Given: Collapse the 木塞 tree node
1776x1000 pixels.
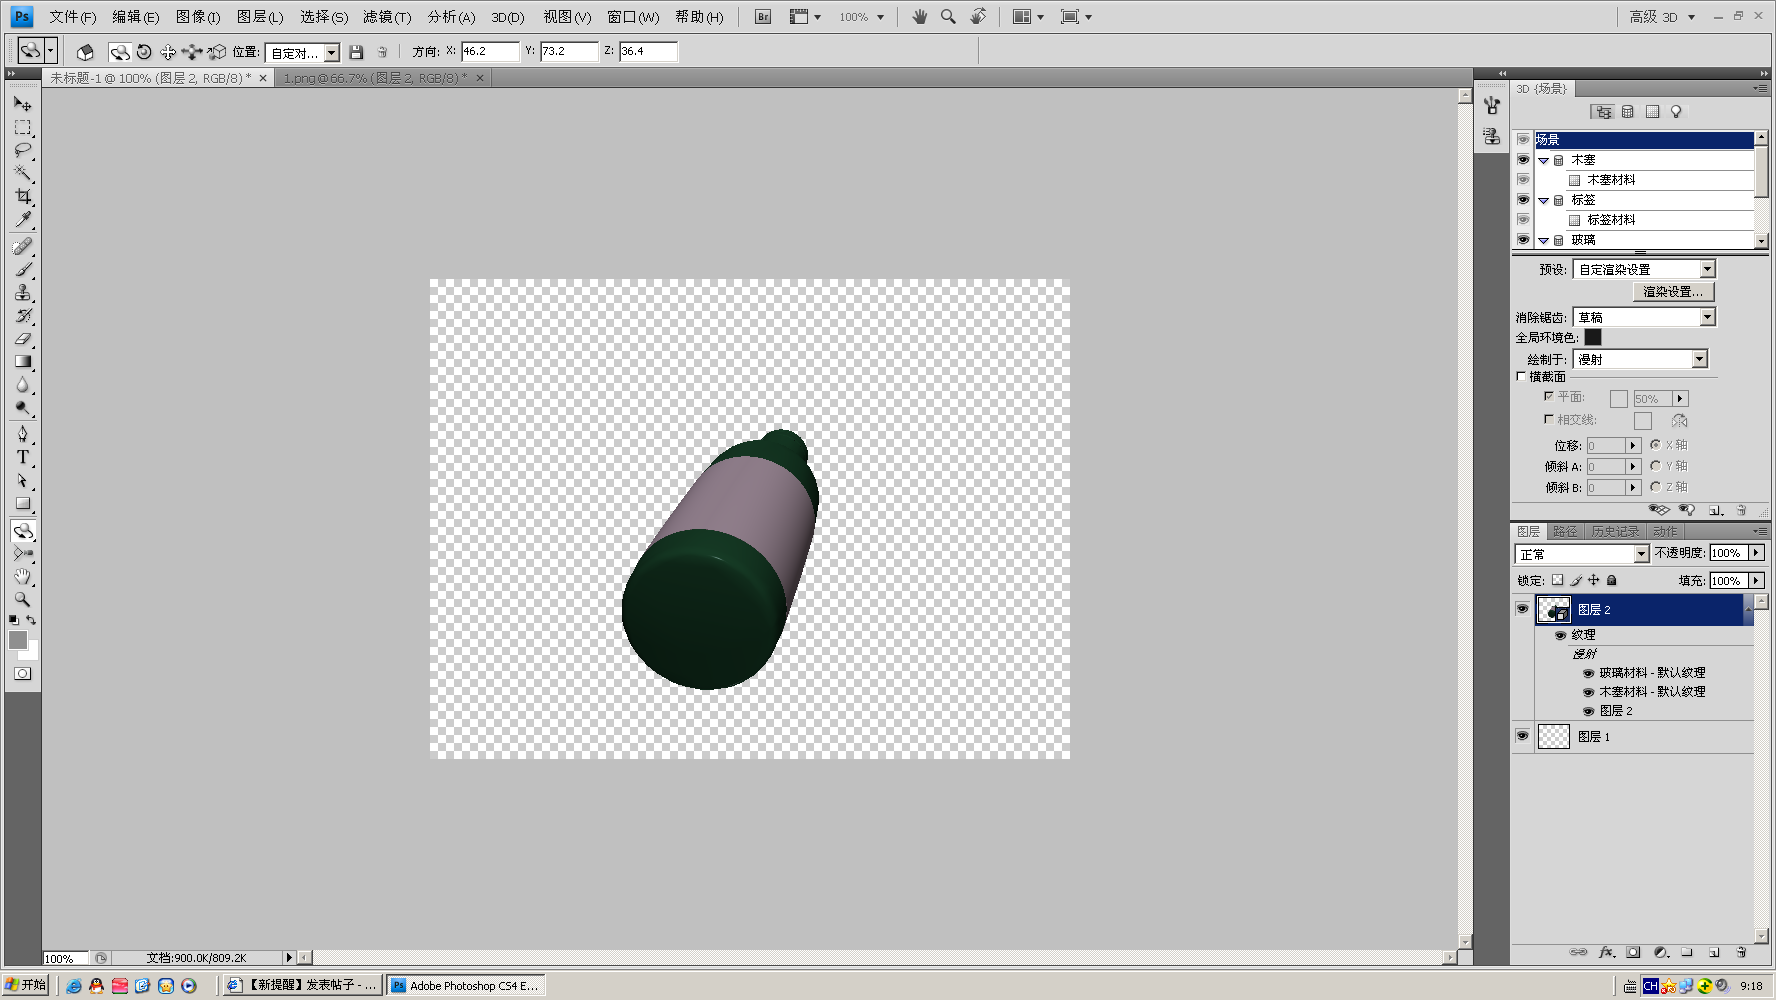Looking at the screenshot, I should (1543, 160).
